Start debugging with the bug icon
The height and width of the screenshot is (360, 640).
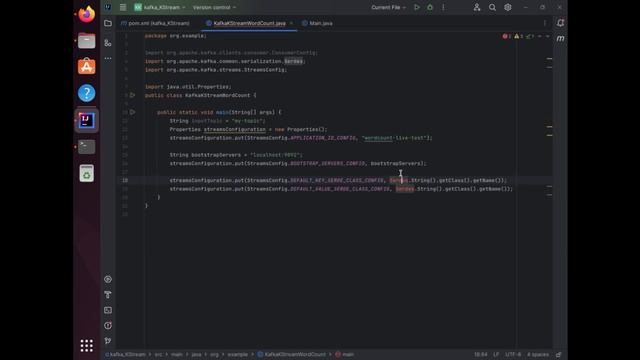(430, 7)
